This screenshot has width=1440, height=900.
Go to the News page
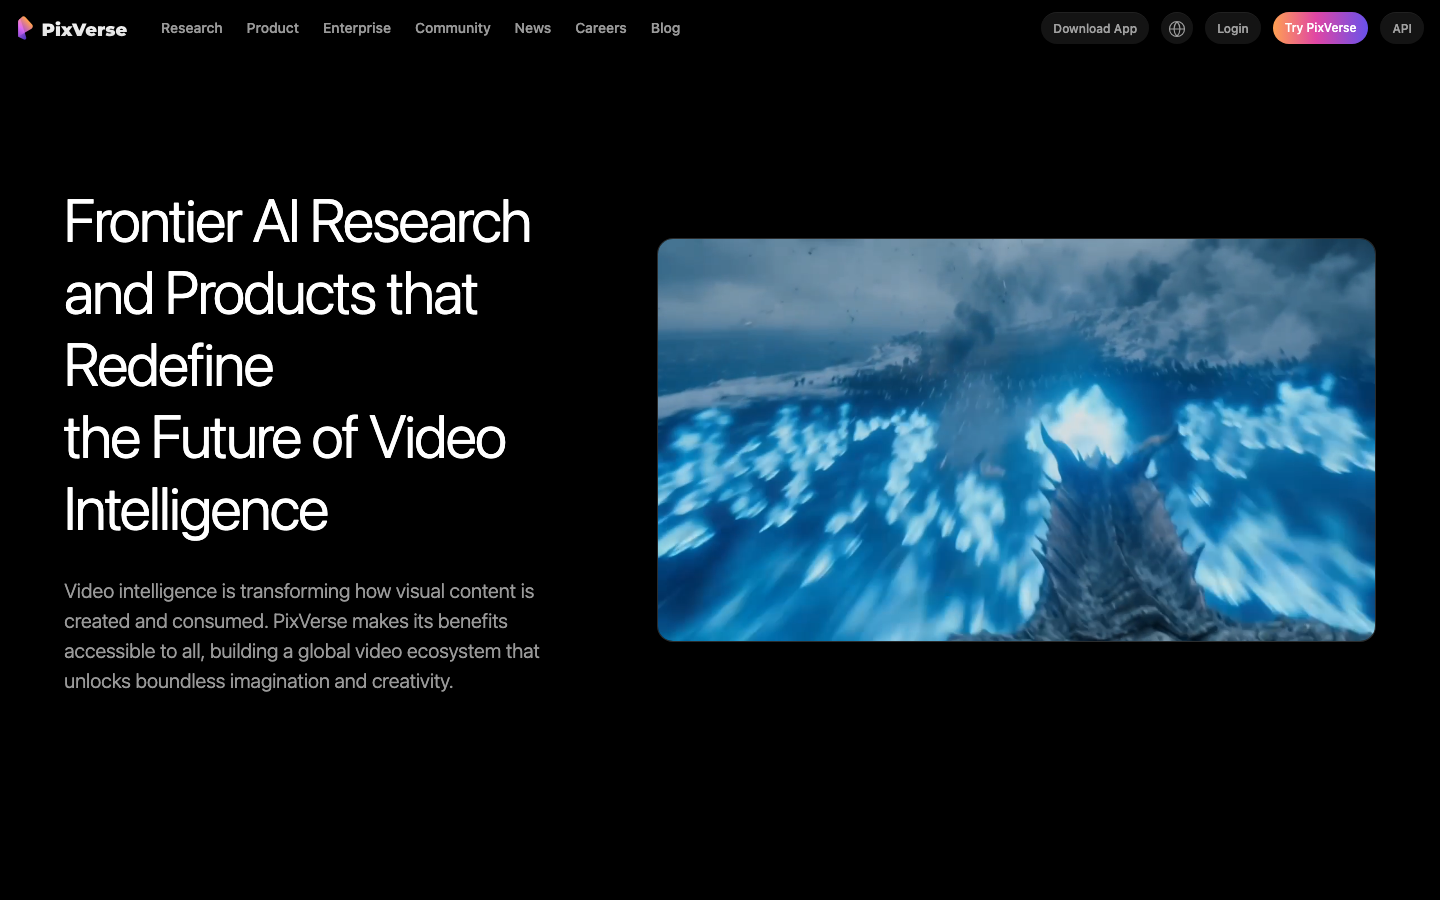[532, 28]
